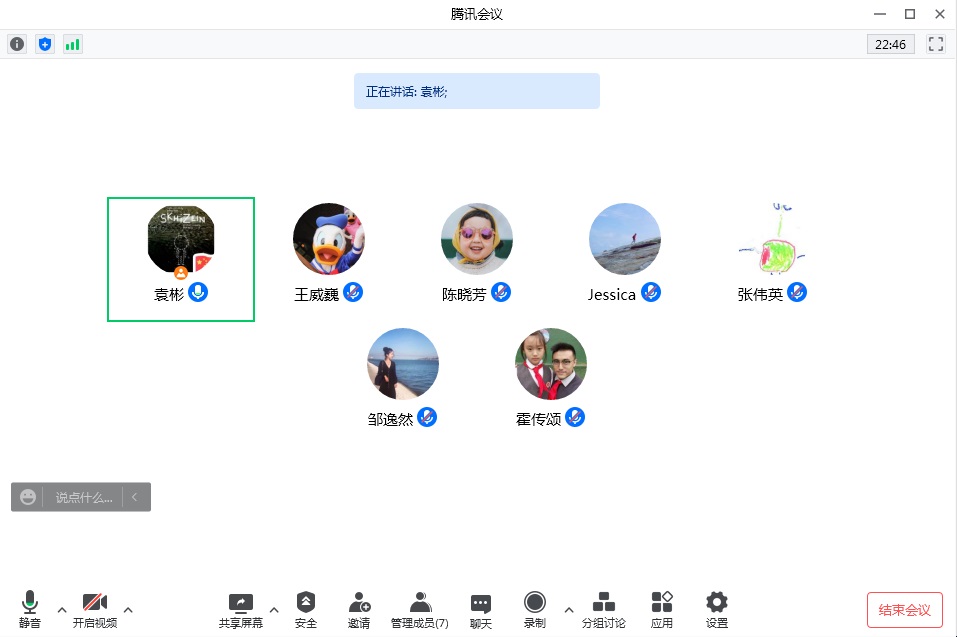Select 邹逸然's seaside avatar

[x=402, y=364]
